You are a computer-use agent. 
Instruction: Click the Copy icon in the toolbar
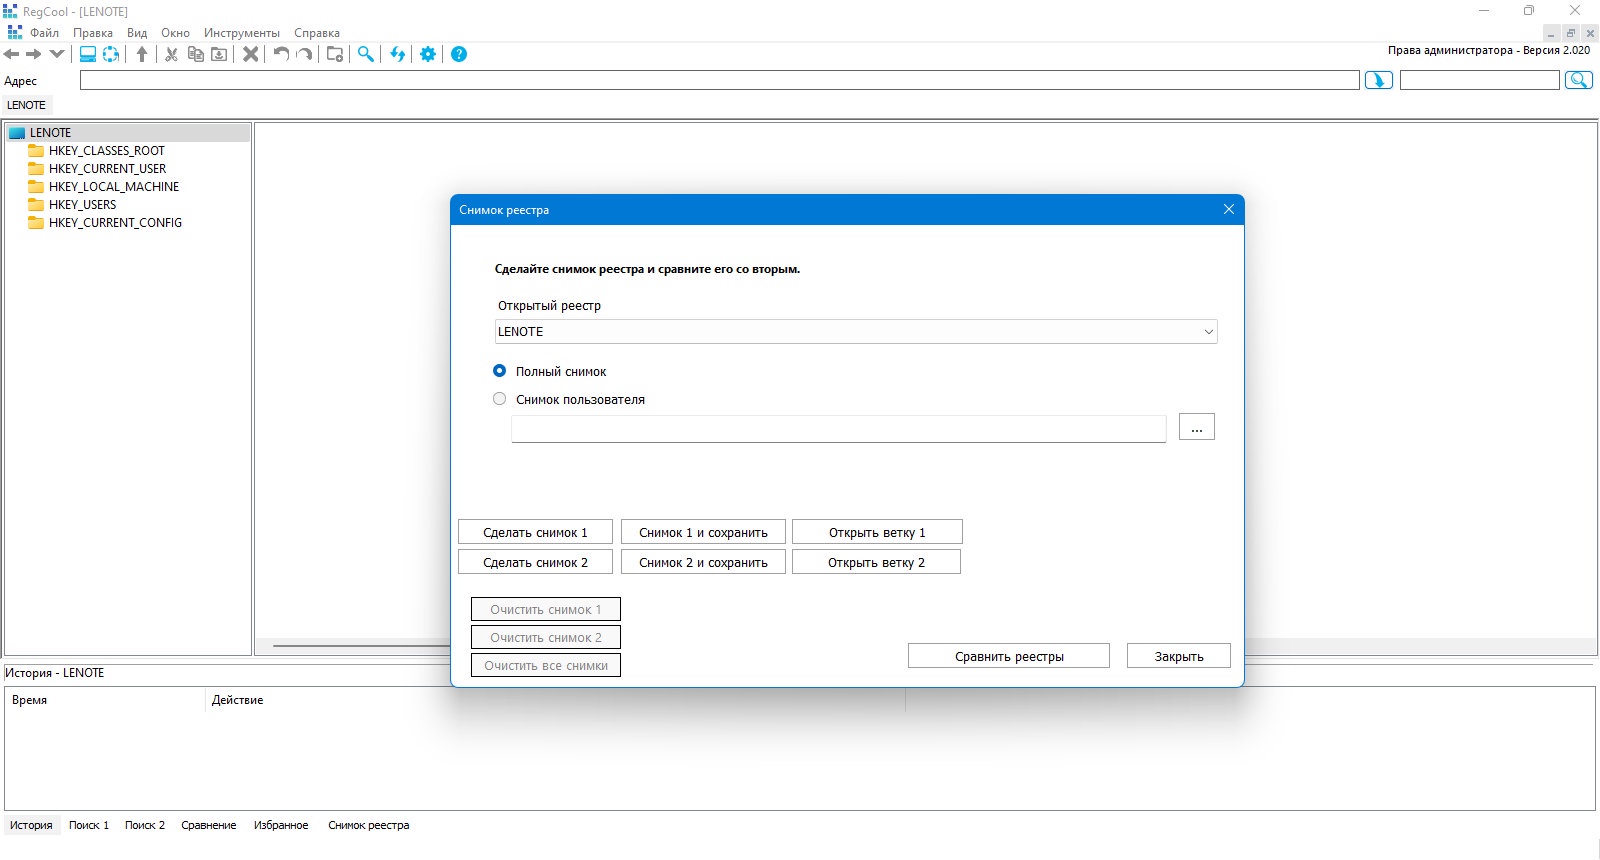(x=196, y=54)
